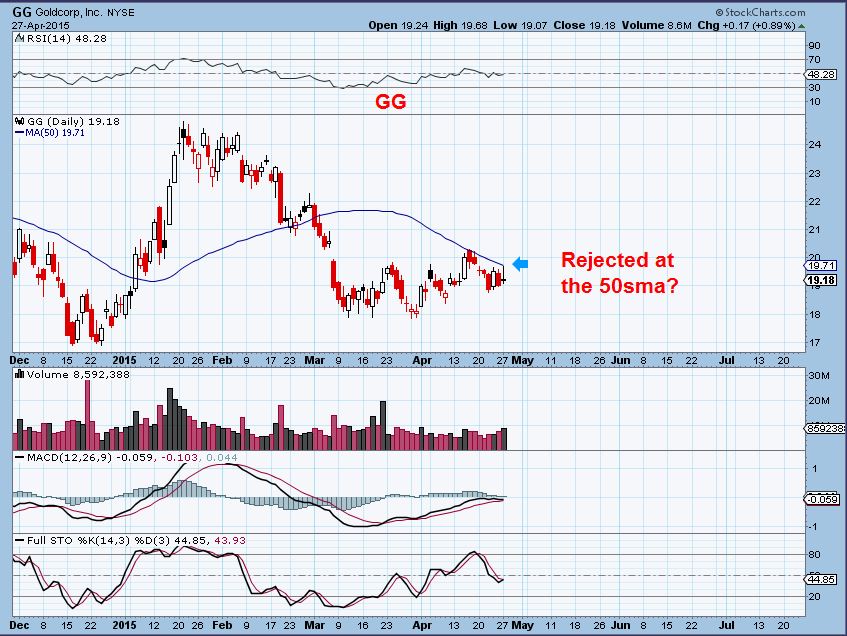The image size is (847, 636).
Task: Click the 30M volume axis label
Action: click(818, 376)
